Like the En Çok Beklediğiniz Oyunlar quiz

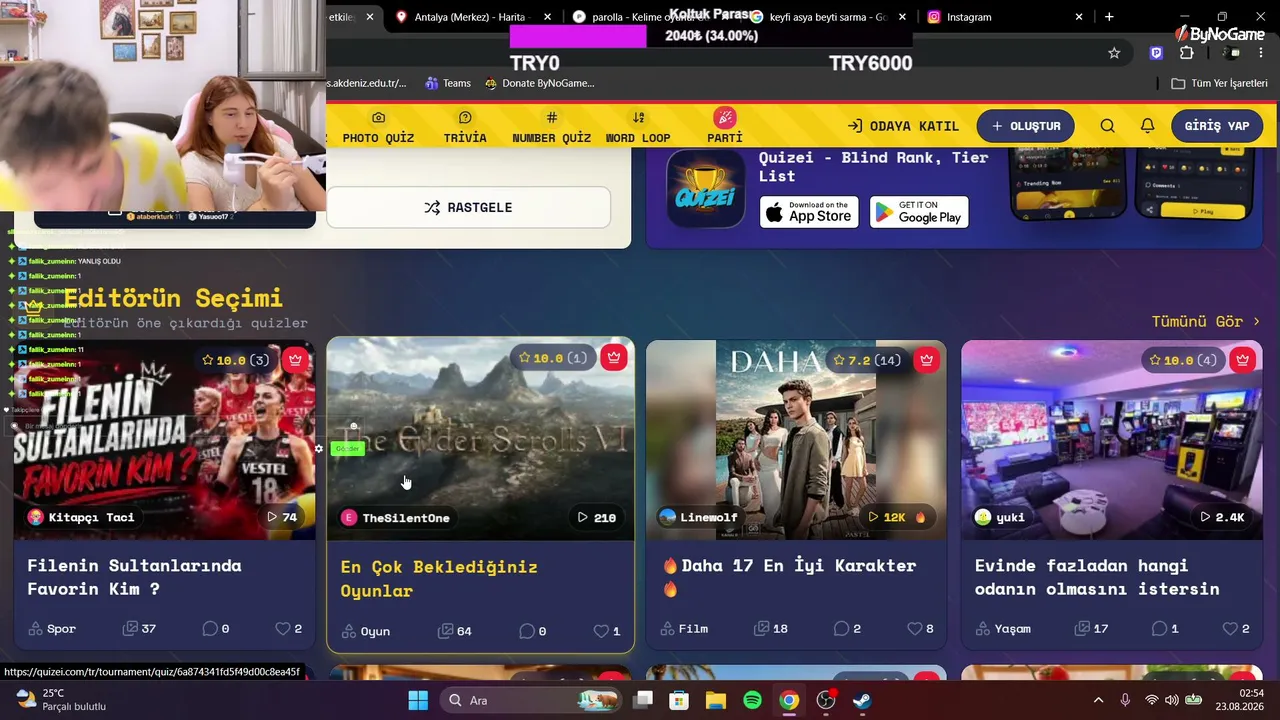[607, 631]
